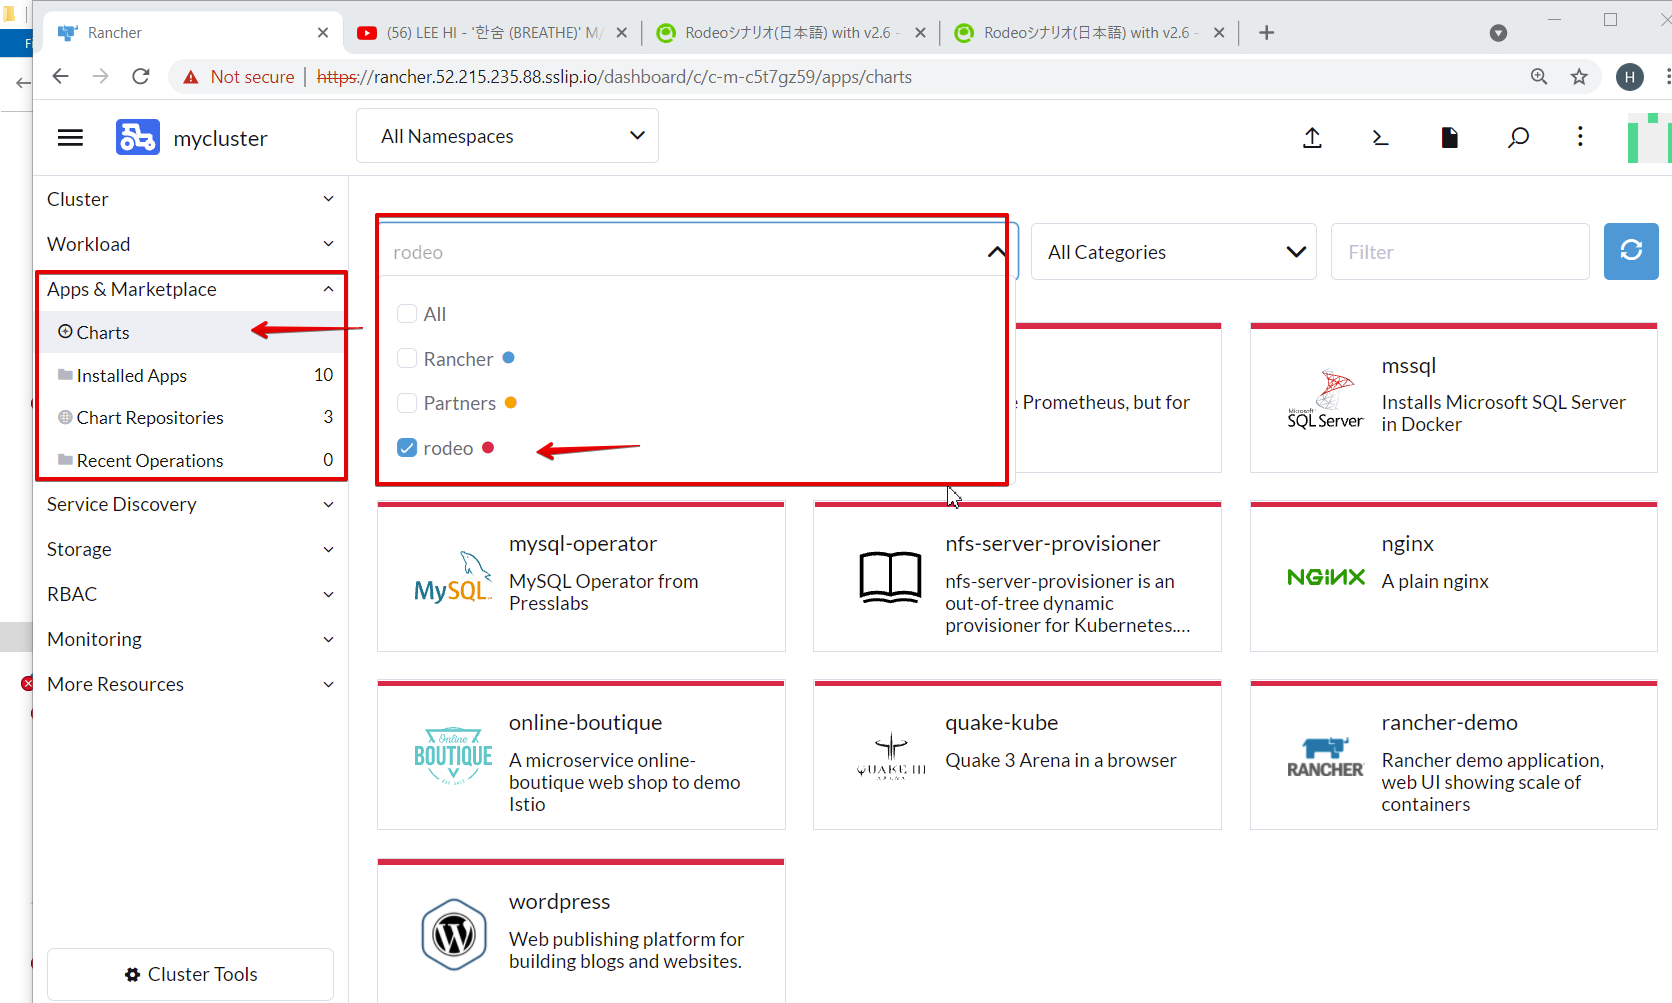Click the browser back arrow

[x=60, y=77]
